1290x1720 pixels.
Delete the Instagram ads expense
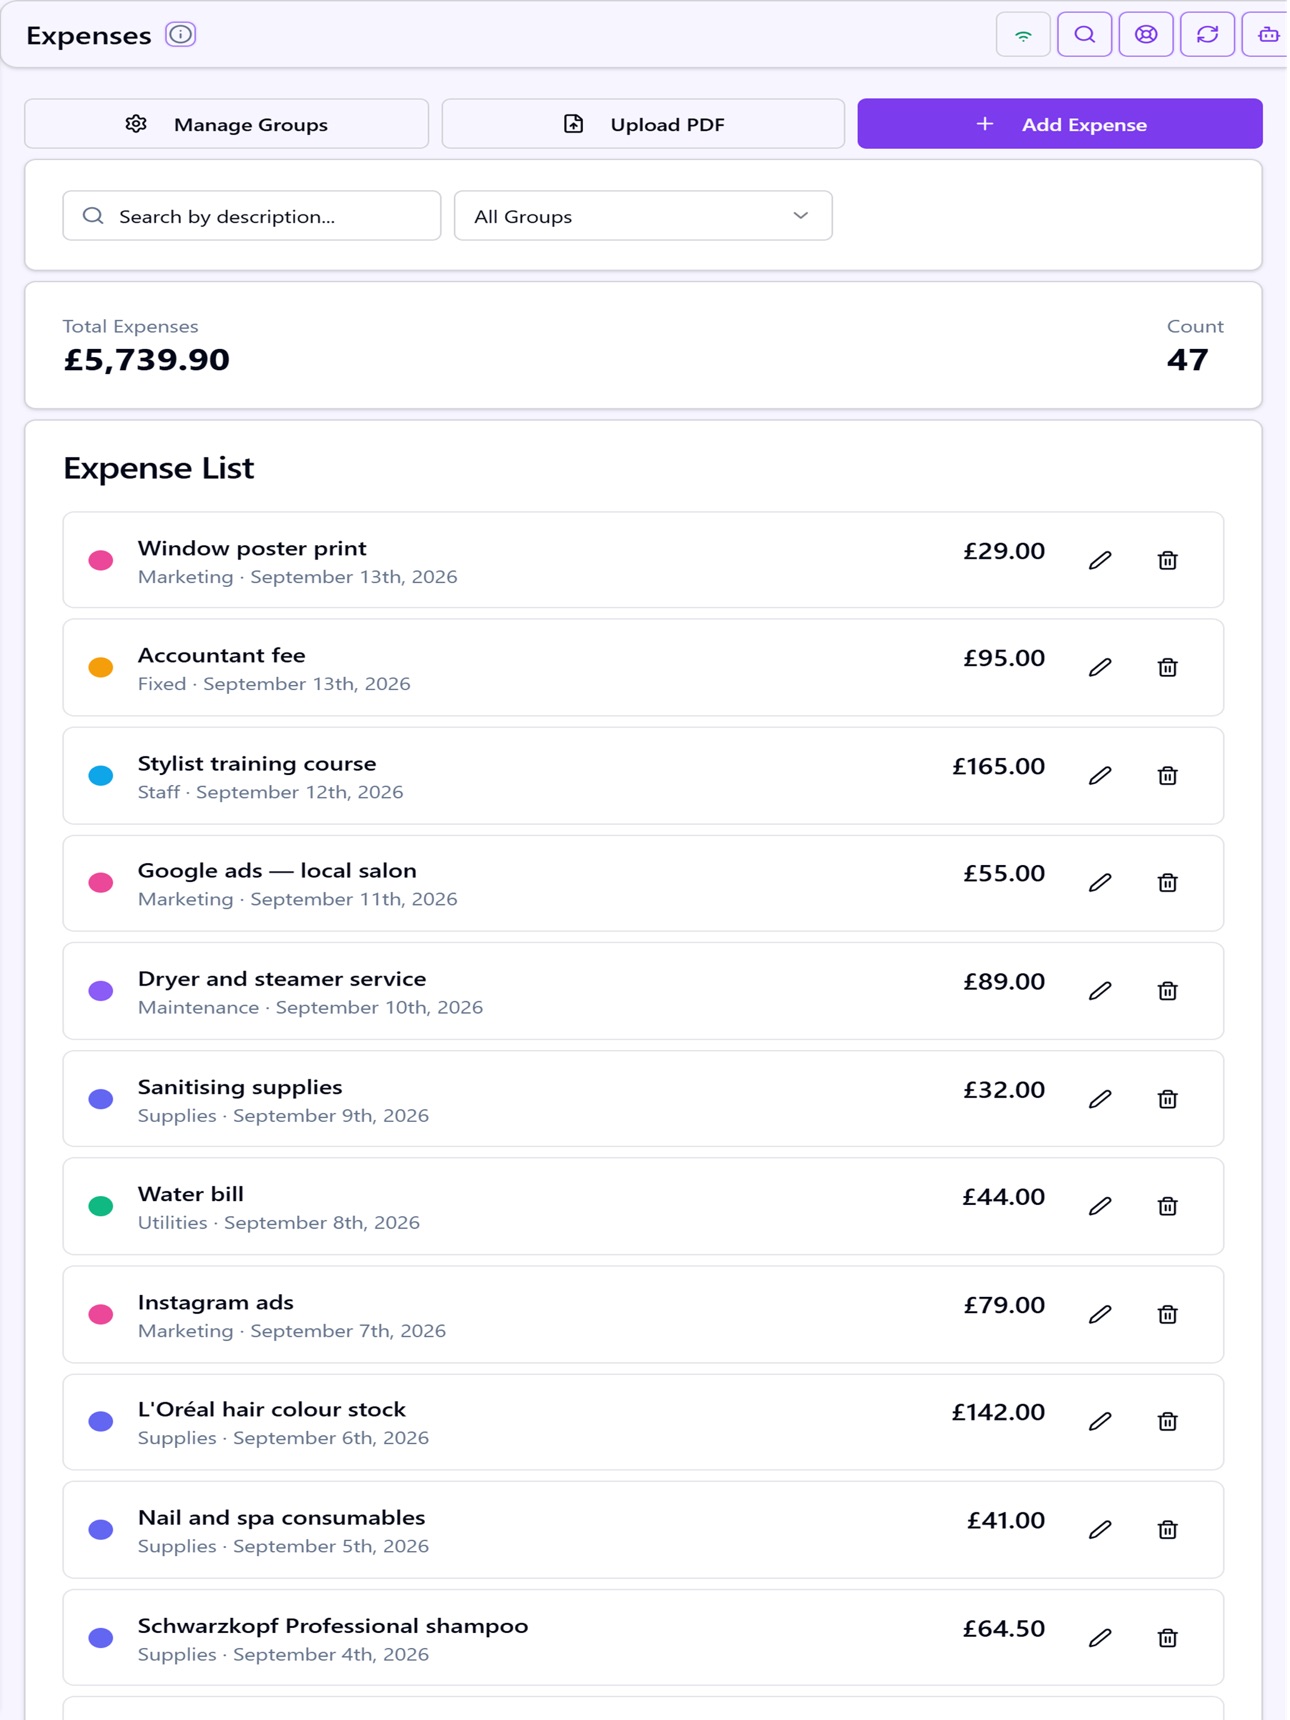1167,1314
